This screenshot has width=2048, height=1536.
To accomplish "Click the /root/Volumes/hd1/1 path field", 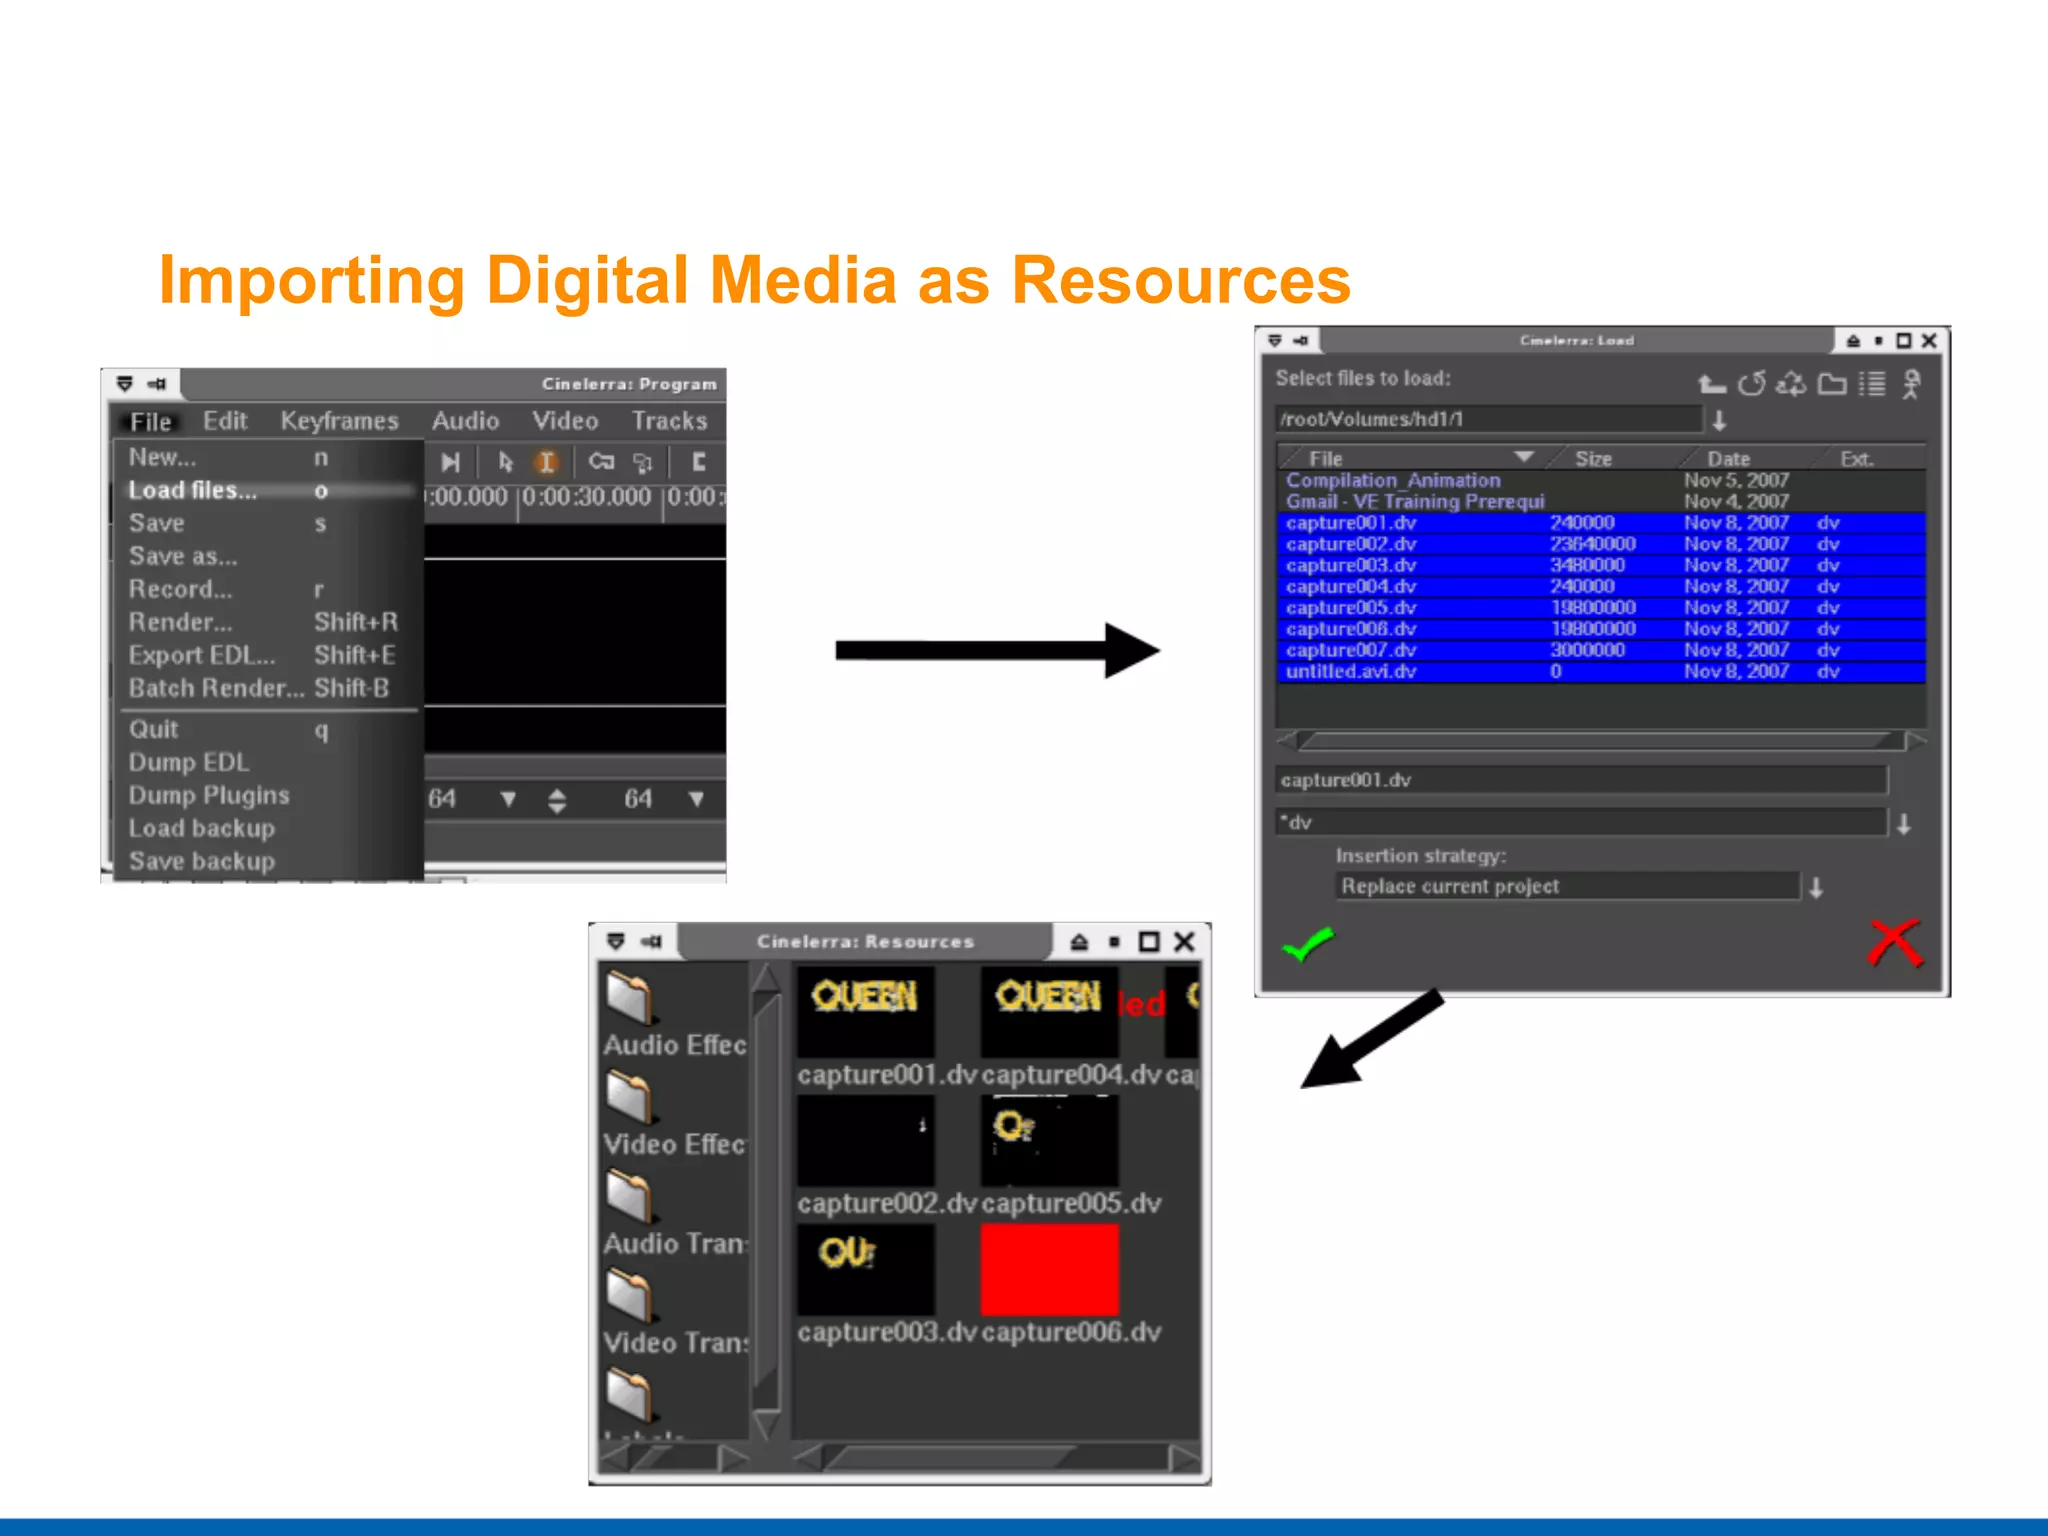I will 1488,419.
